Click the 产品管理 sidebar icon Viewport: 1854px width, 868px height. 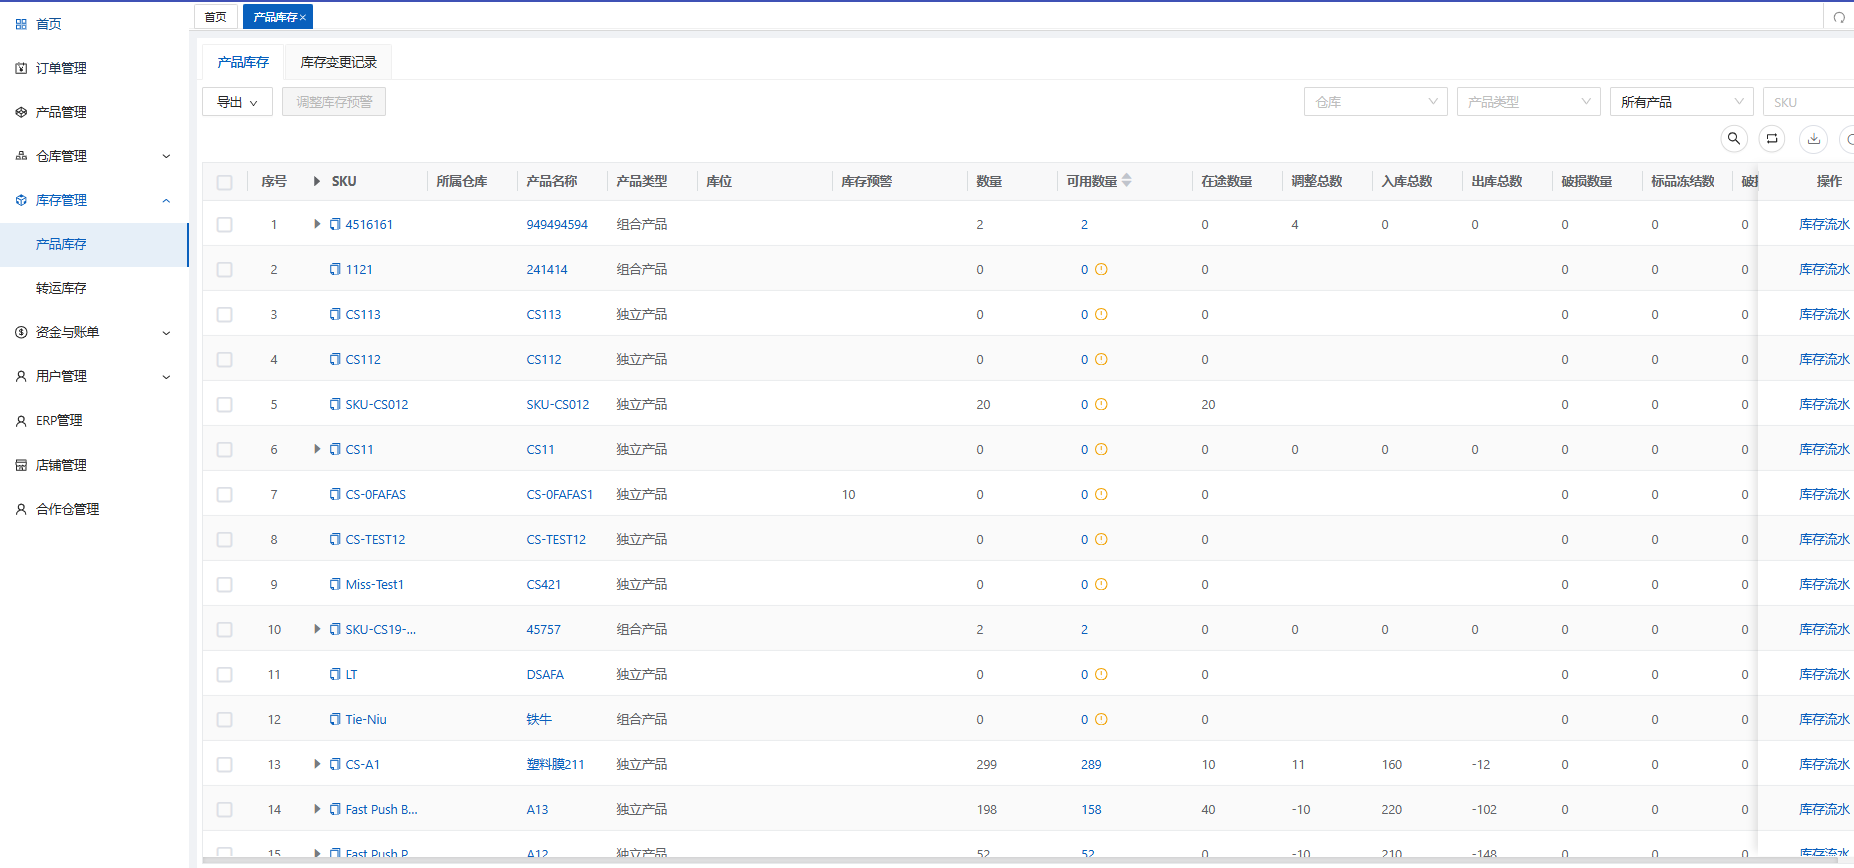click(21, 112)
